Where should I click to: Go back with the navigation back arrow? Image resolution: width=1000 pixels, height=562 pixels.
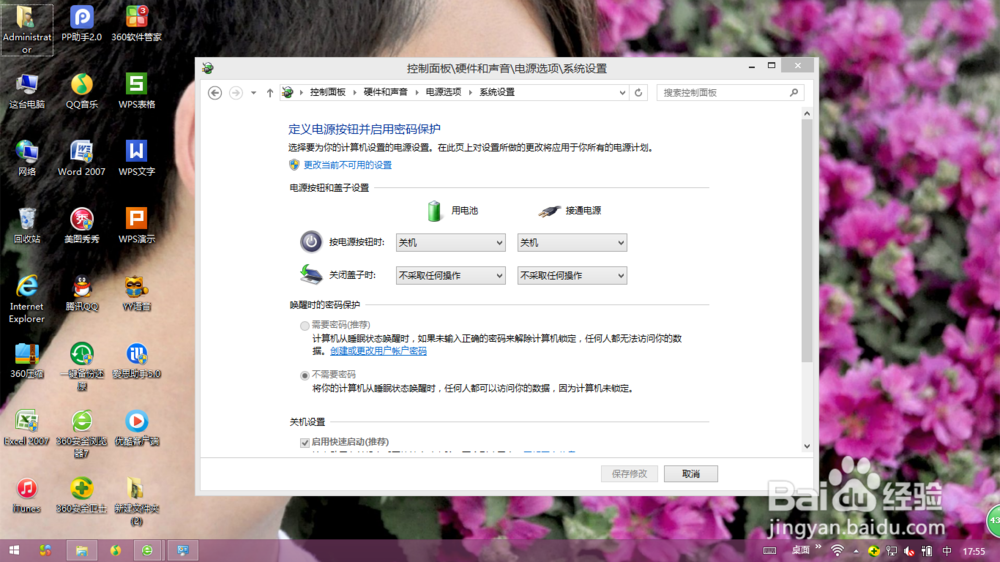click(x=215, y=92)
